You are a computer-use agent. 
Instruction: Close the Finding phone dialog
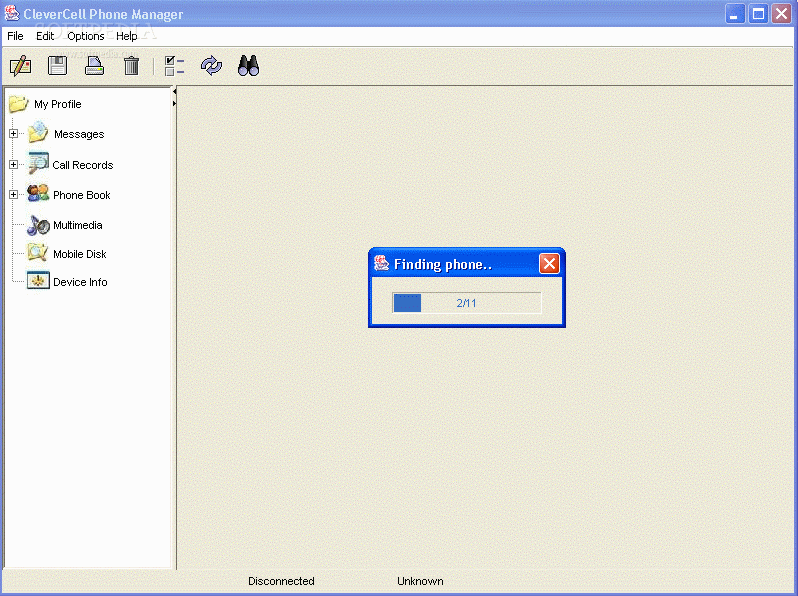(x=549, y=264)
